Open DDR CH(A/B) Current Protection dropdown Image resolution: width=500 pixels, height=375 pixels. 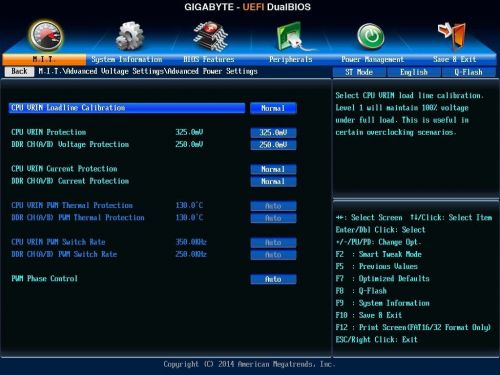point(273,182)
